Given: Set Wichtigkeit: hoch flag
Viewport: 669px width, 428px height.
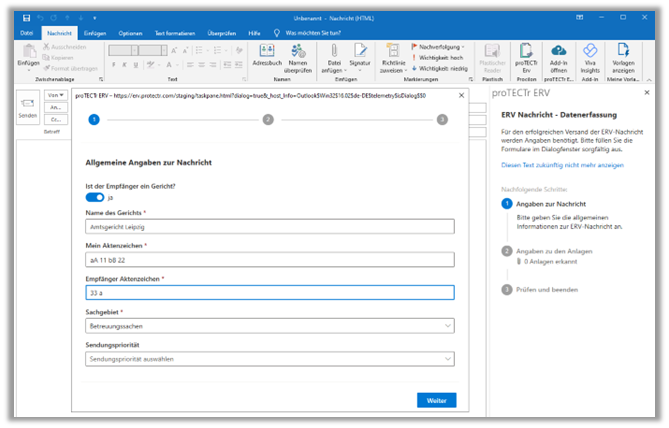Looking at the screenshot, I should tap(440, 57).
